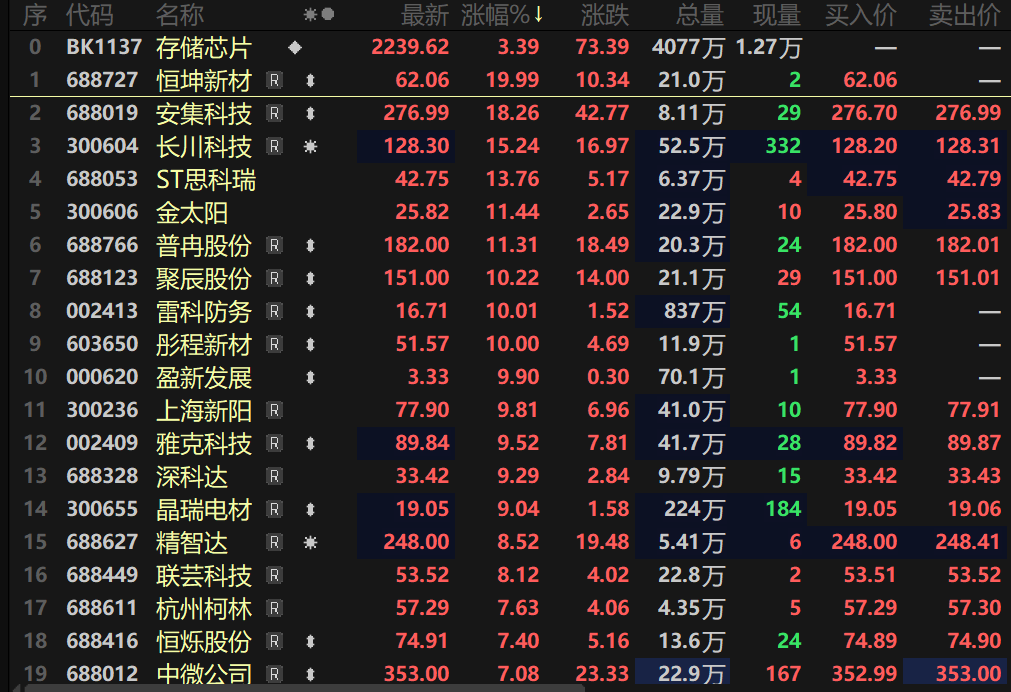Sort the list by 最新 column
Image resolution: width=1011 pixels, height=692 pixels.
point(424,15)
